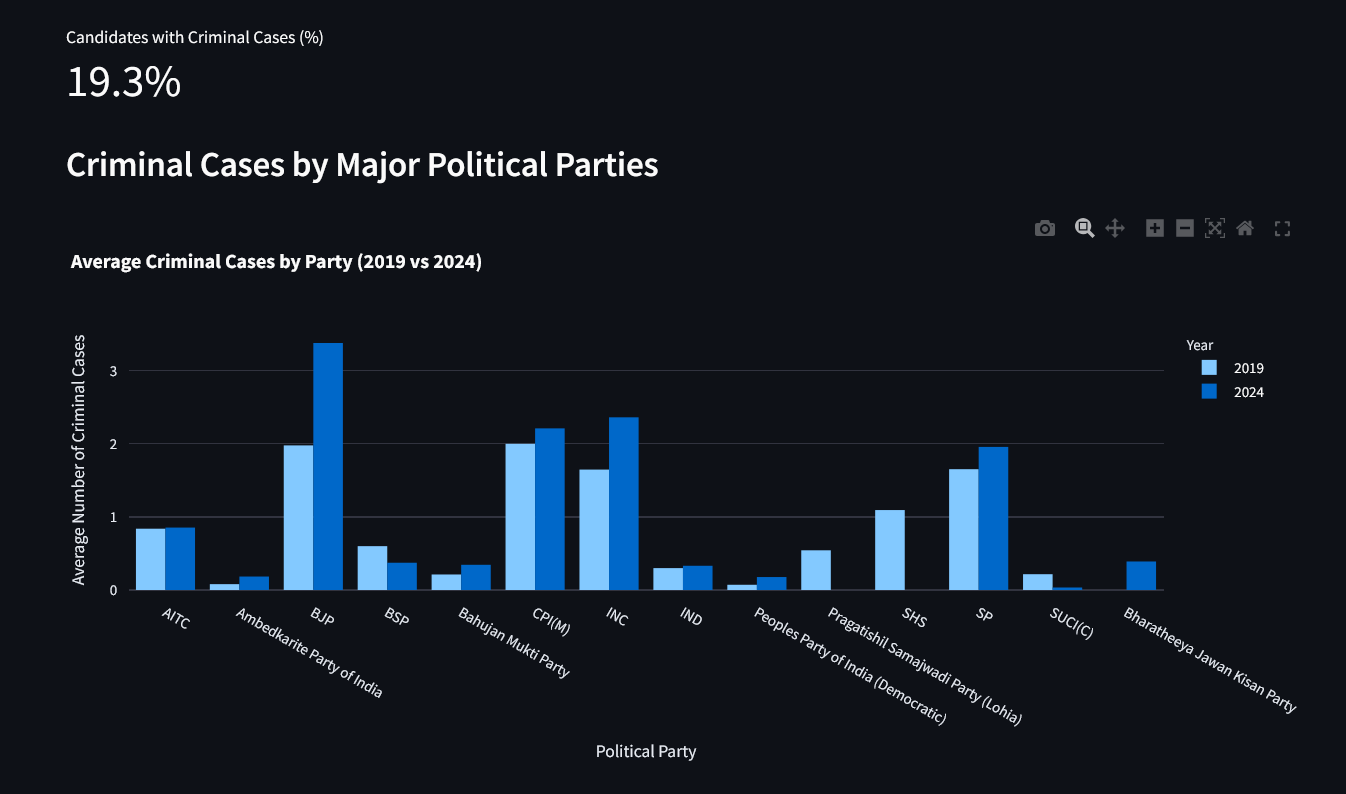1346x794 pixels.
Task: Click the 2024 legend color swatch
Action: coord(1209,393)
